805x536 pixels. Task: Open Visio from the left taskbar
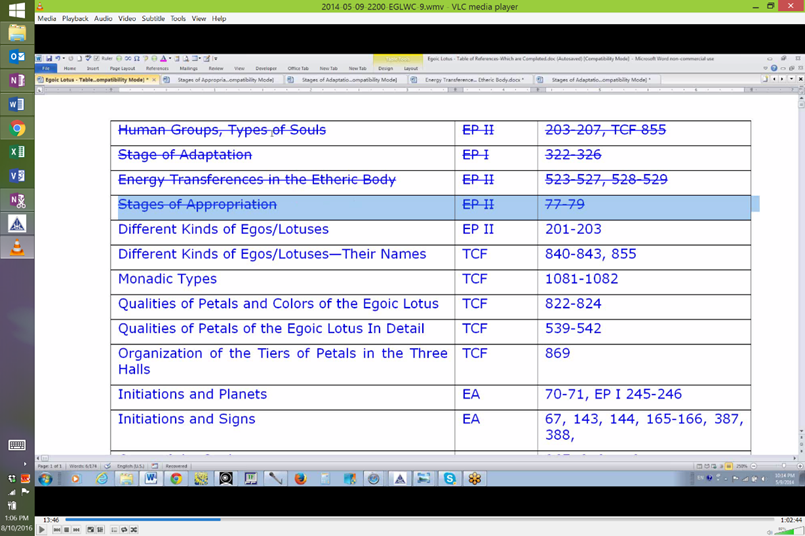17,176
